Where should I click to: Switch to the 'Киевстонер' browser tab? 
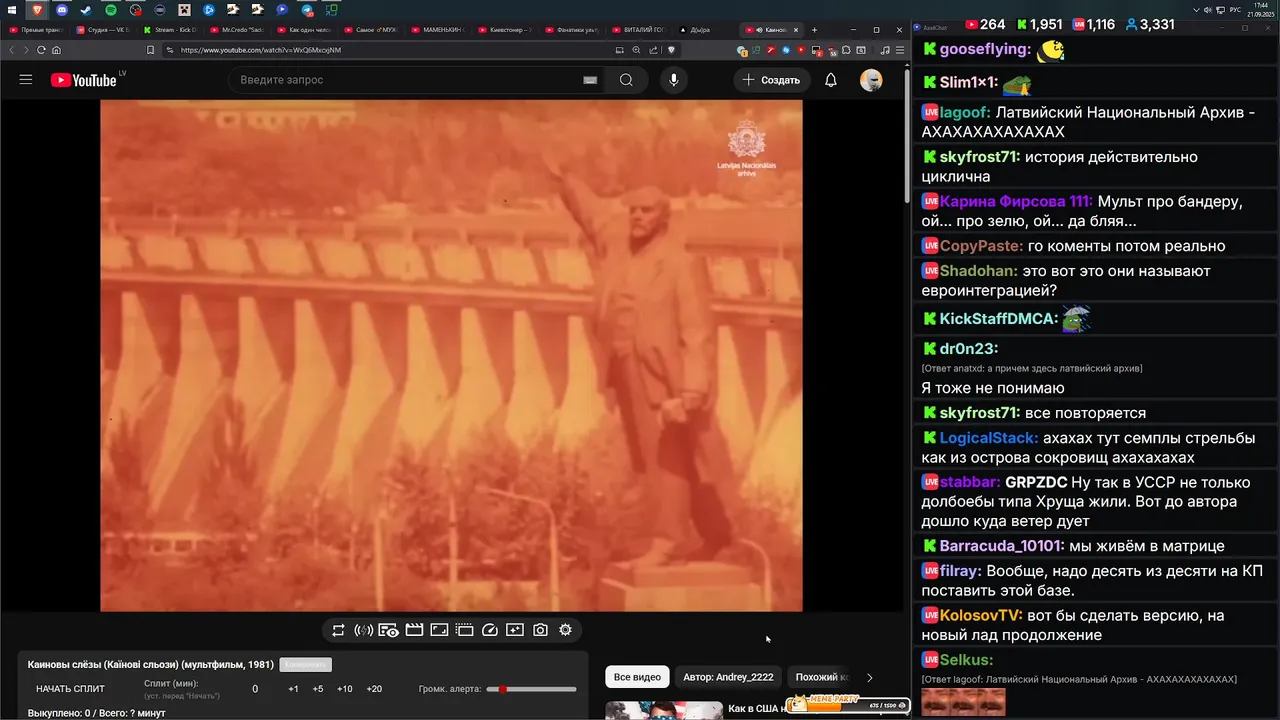[507, 30]
